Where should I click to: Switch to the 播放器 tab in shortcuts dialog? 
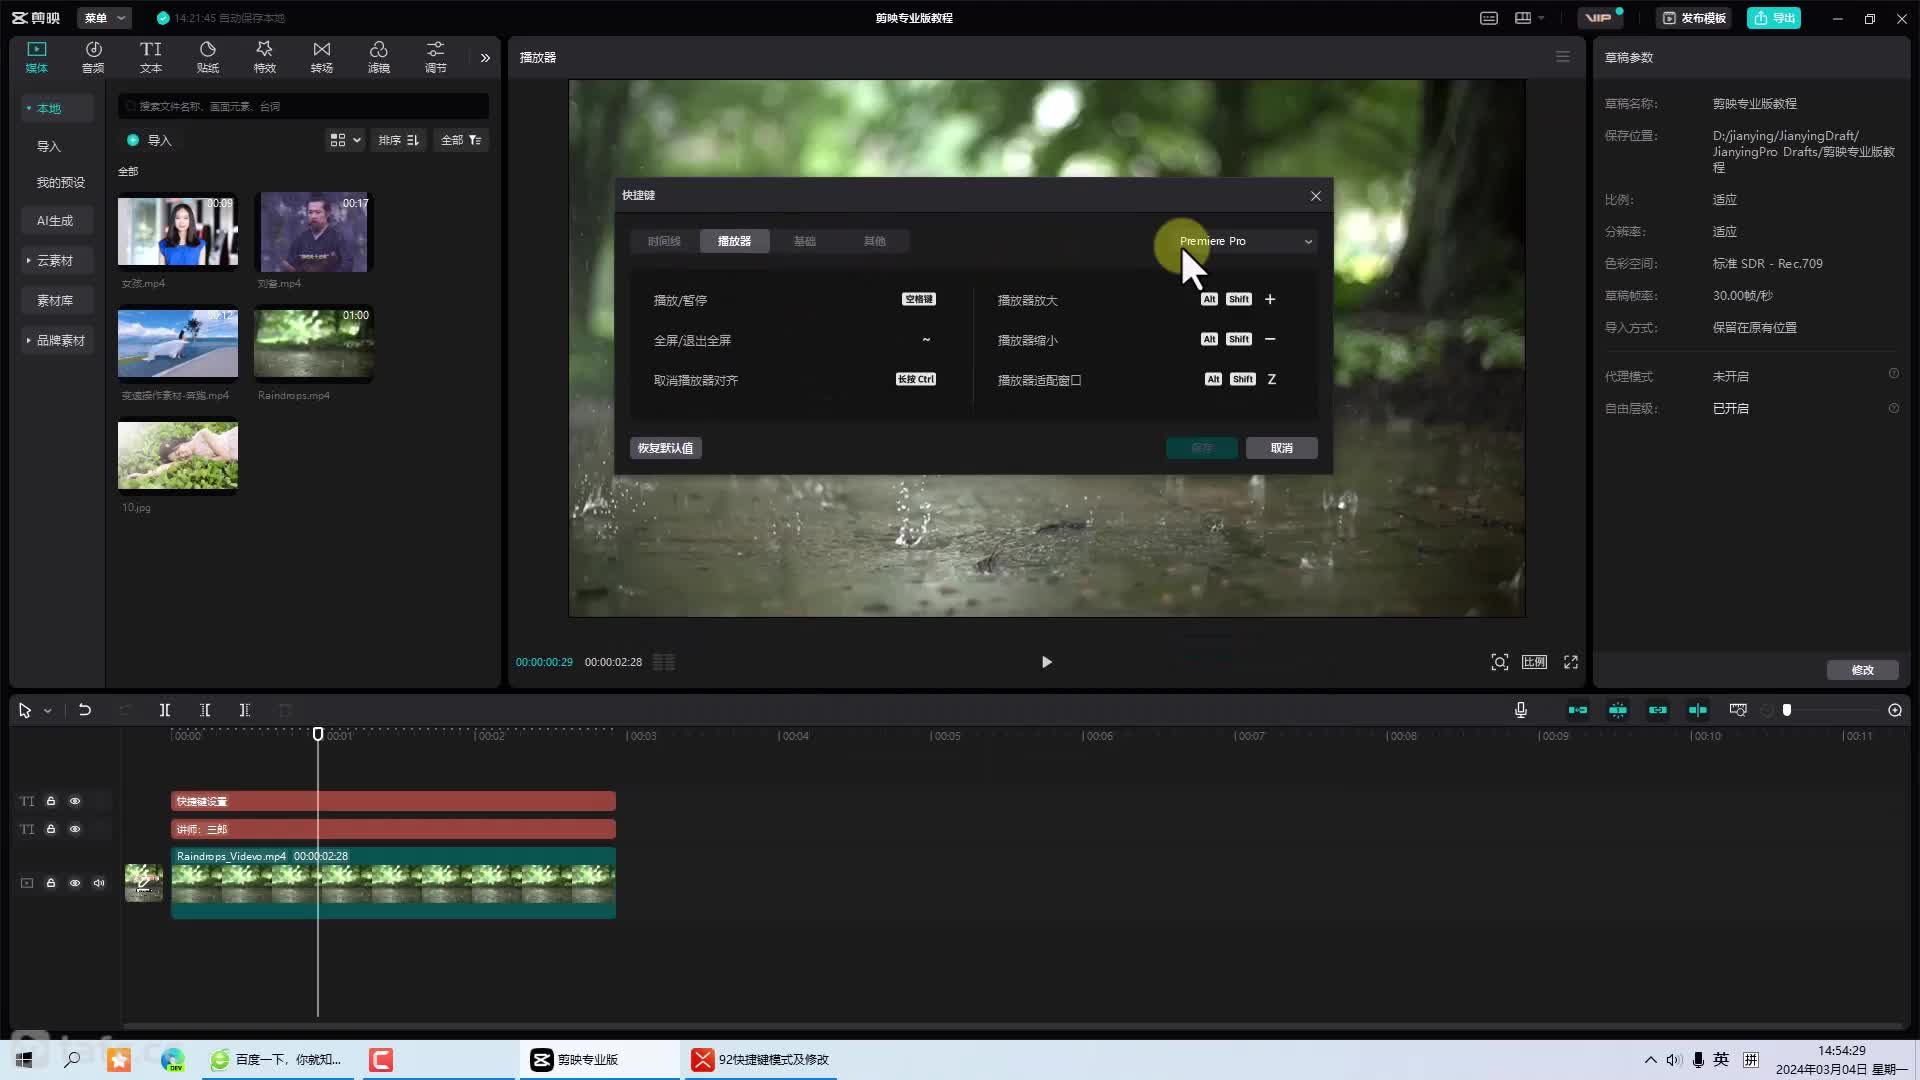[734, 241]
